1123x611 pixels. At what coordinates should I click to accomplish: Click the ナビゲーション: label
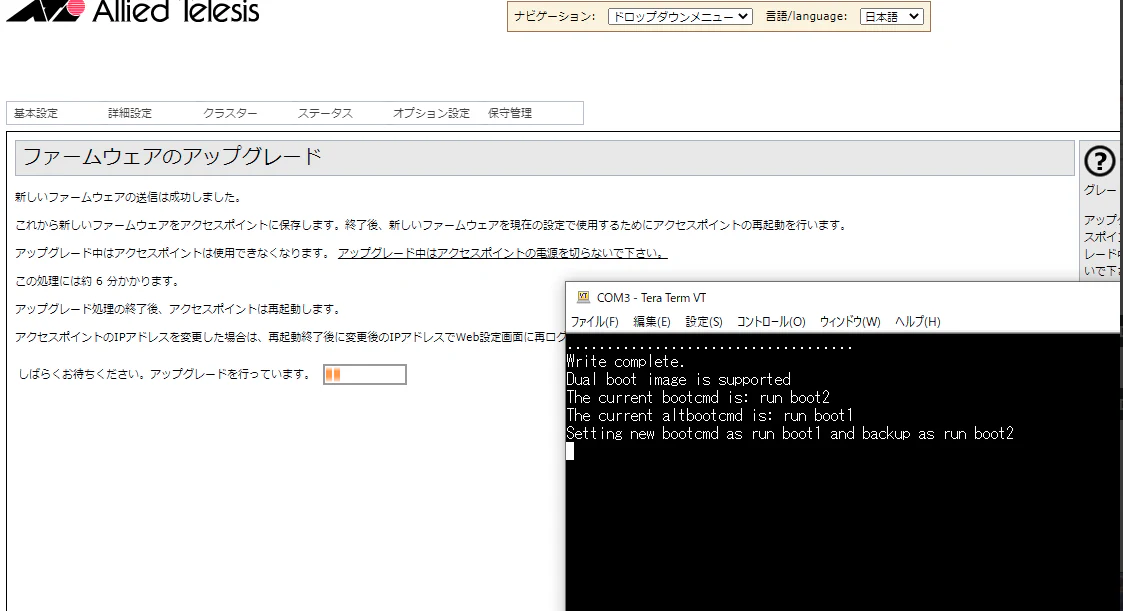click(554, 16)
